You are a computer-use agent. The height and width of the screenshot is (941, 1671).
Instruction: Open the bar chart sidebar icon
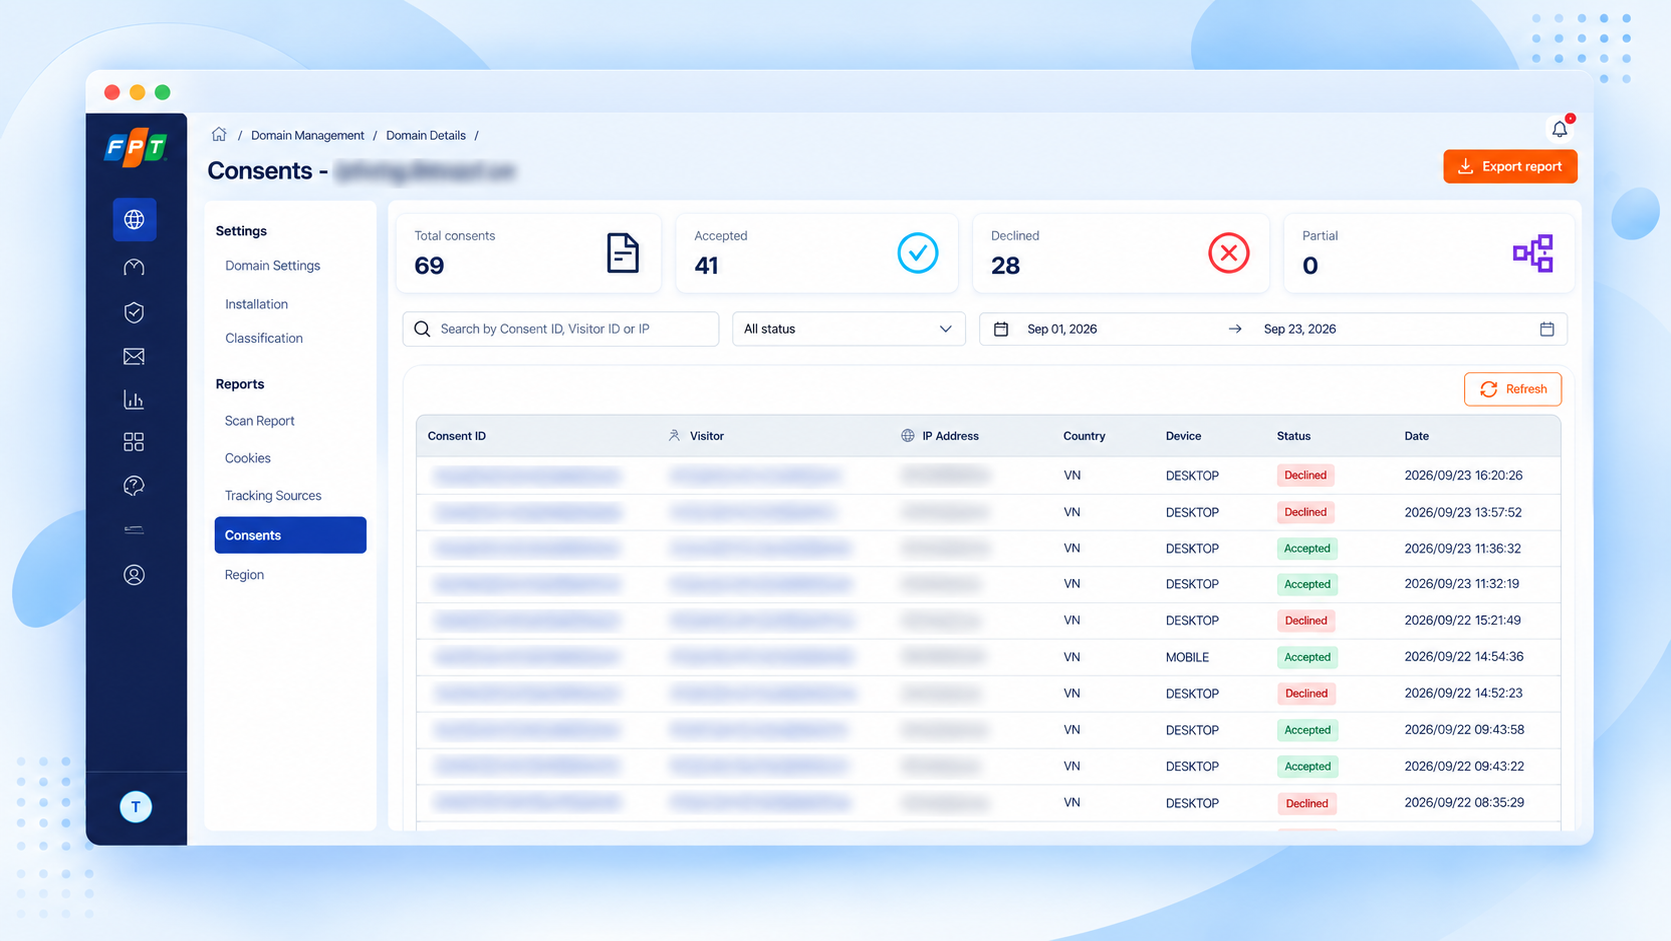[x=134, y=400]
